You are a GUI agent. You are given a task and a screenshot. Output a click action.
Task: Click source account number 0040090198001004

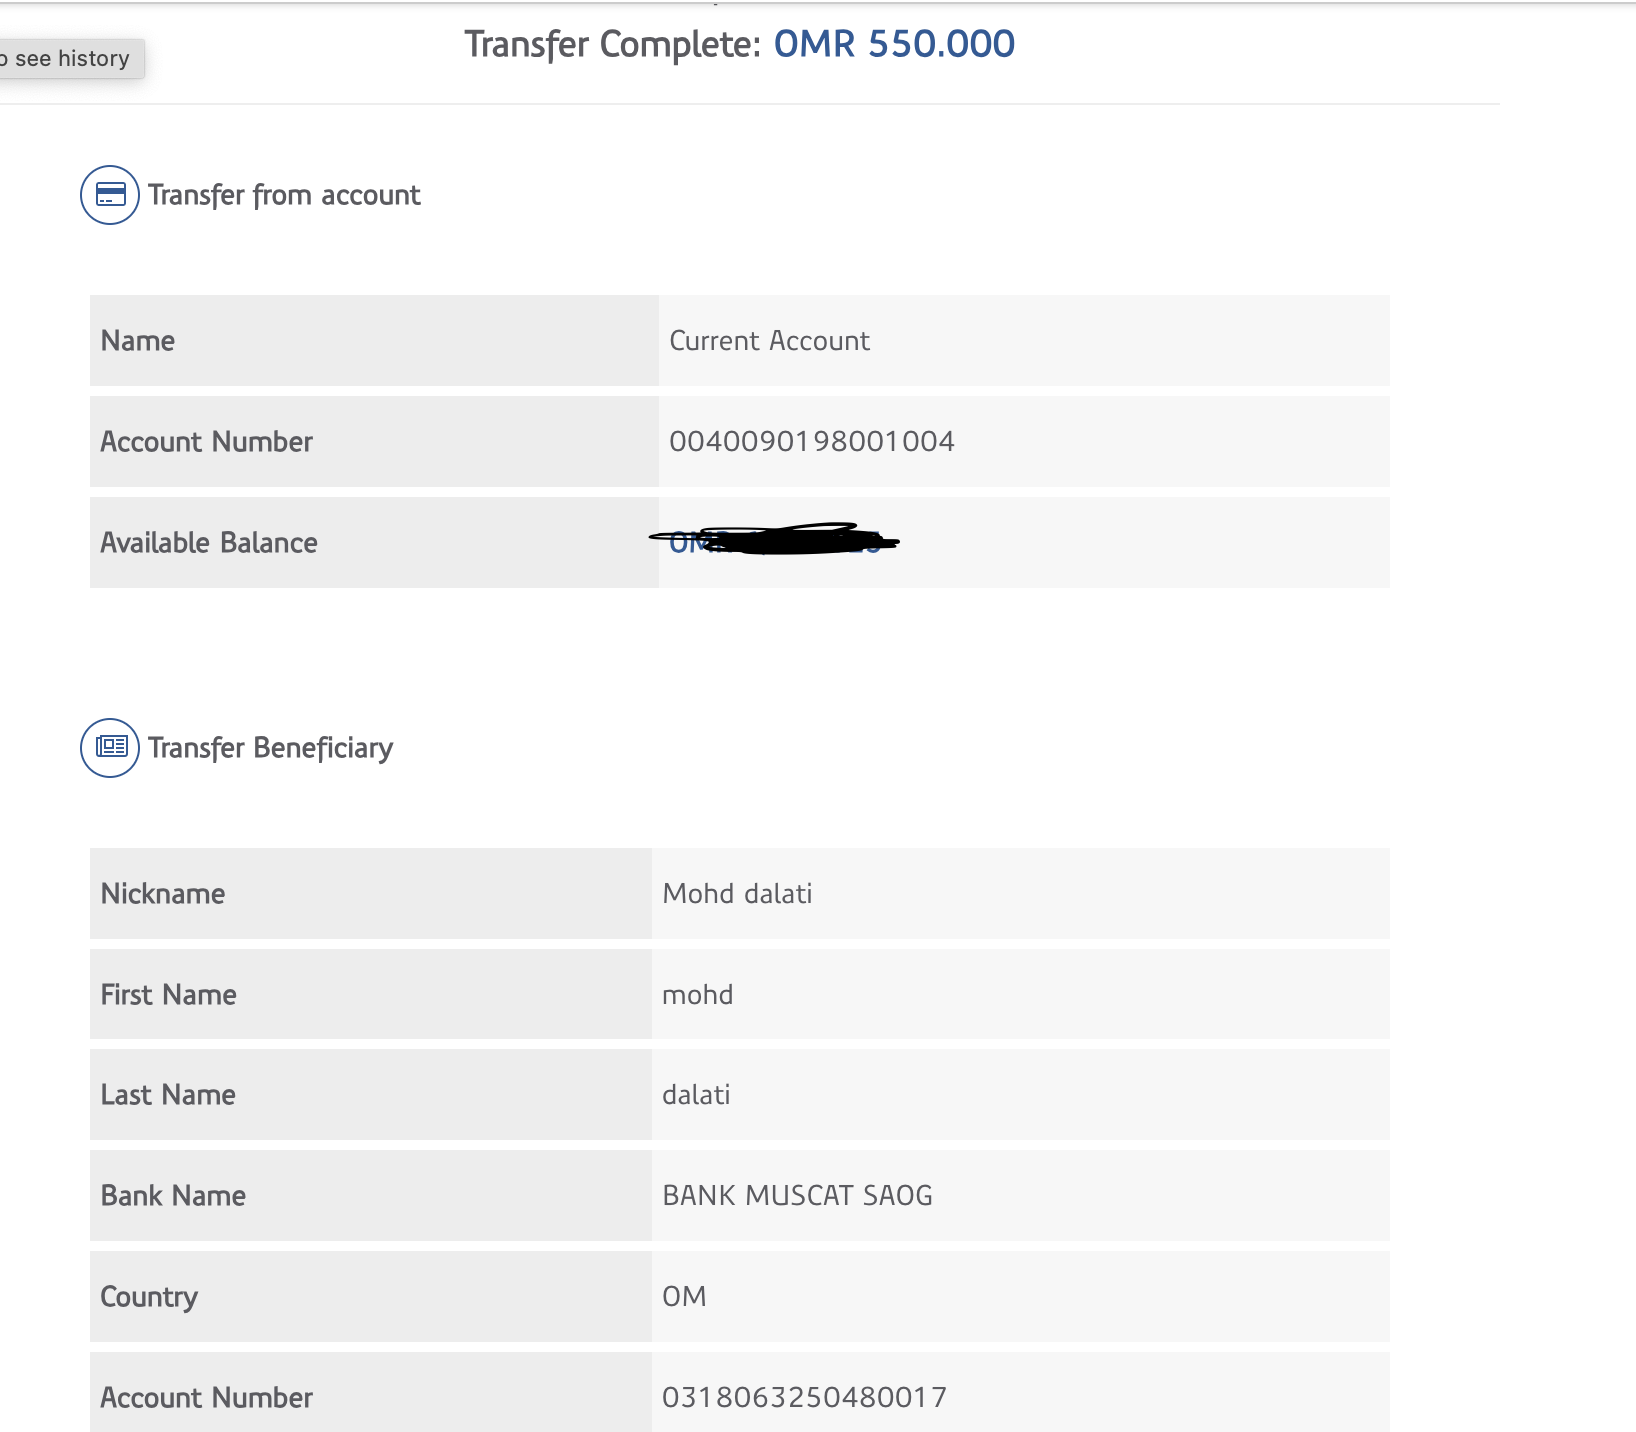point(811,442)
